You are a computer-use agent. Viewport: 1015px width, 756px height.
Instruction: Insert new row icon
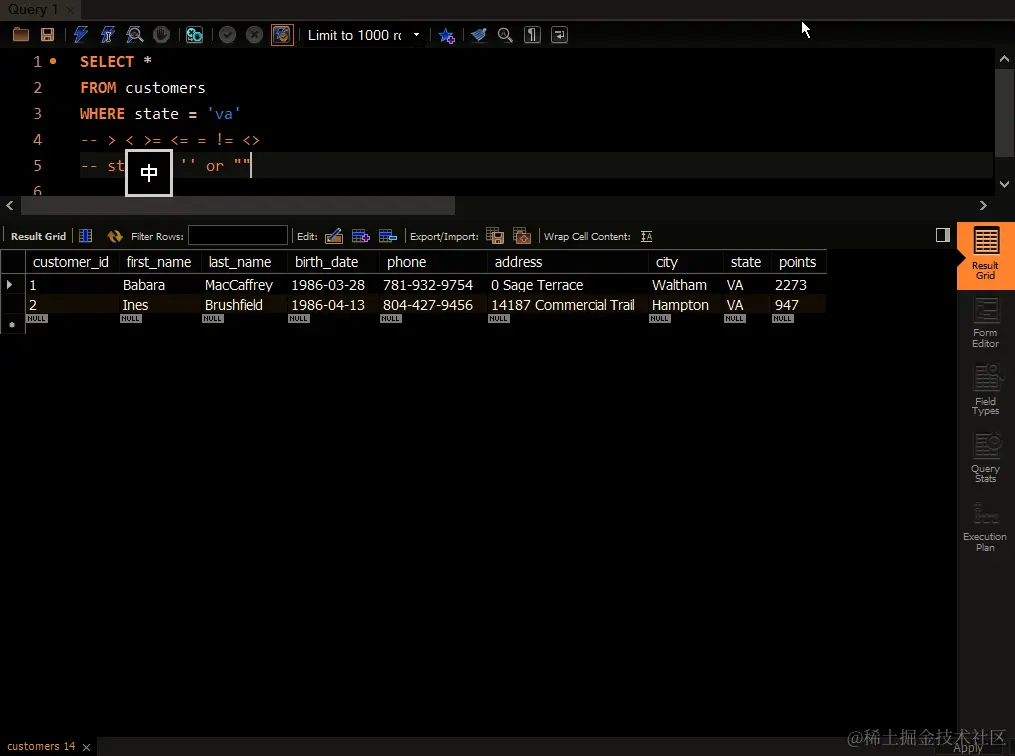[361, 236]
